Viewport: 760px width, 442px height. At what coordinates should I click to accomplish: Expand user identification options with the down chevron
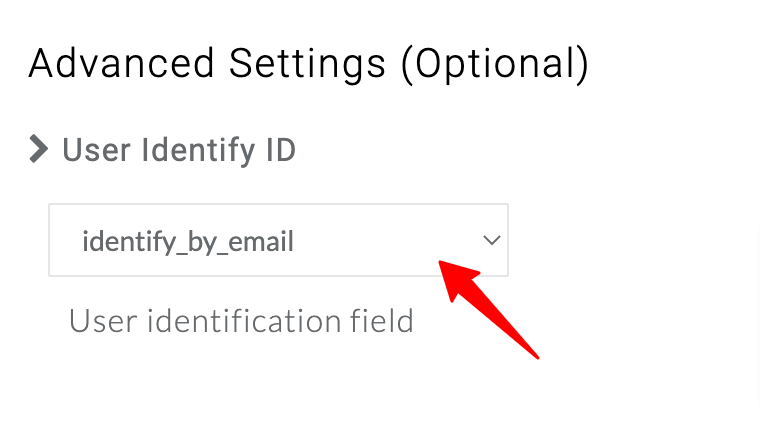pos(491,240)
